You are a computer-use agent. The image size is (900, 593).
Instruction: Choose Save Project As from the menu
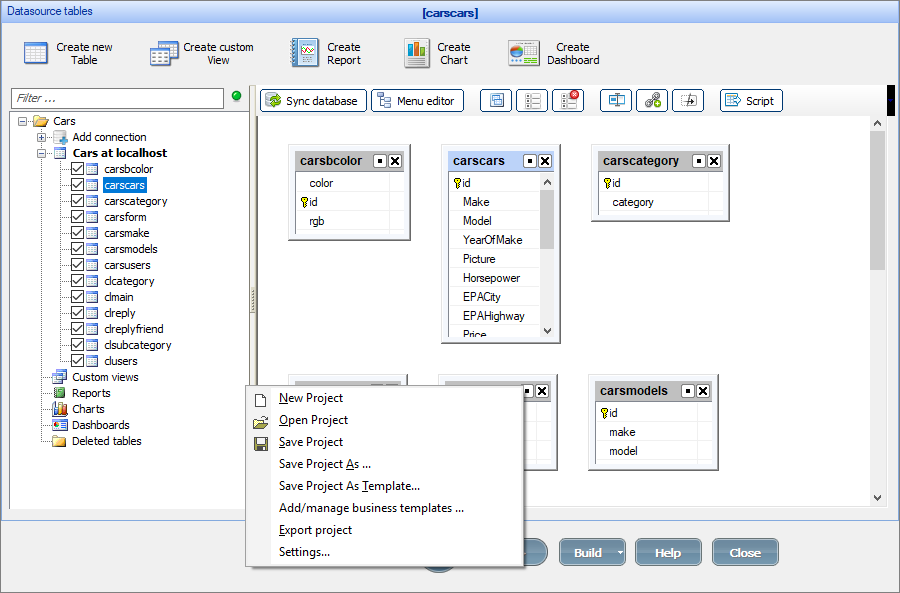coord(322,464)
